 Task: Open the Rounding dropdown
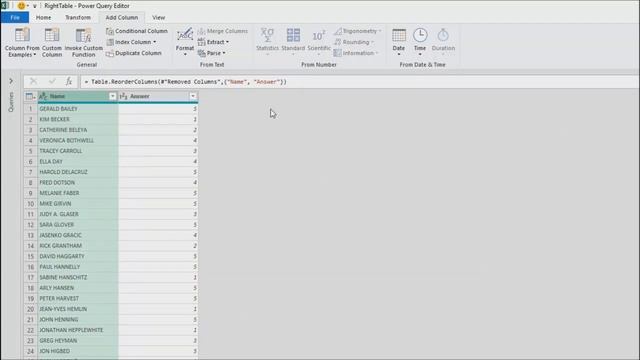point(354,42)
